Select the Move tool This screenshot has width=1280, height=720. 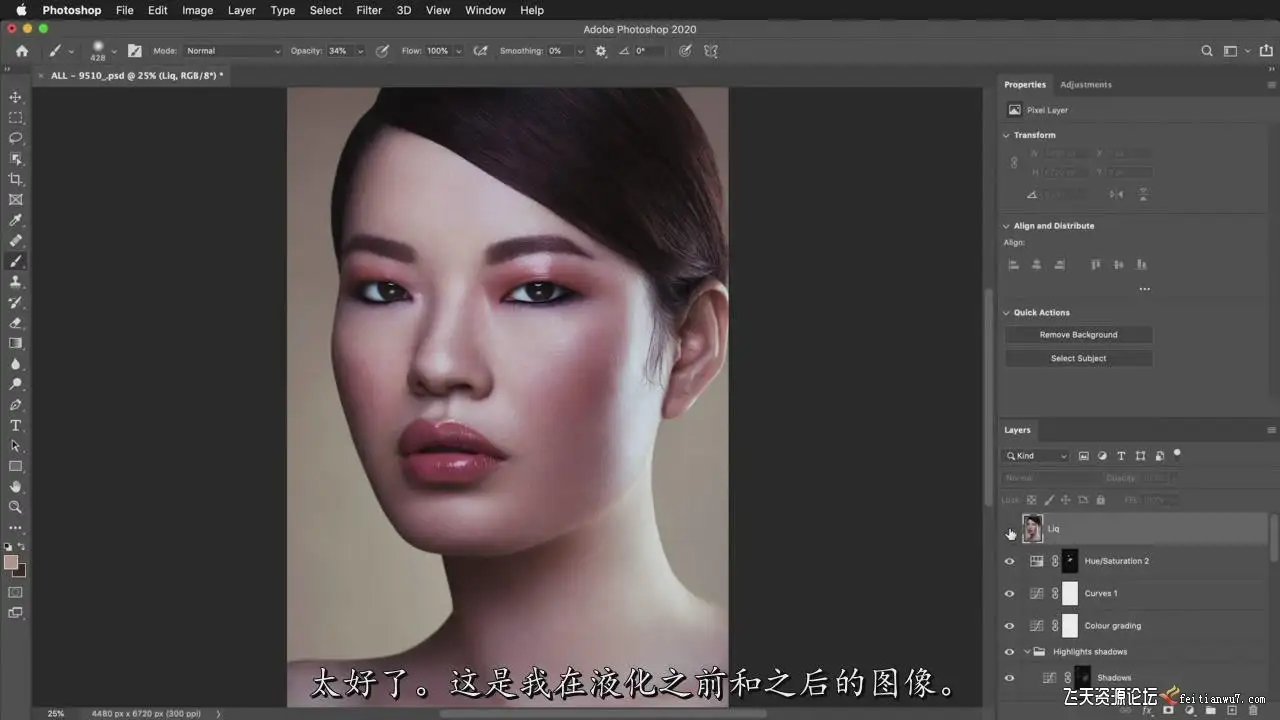pyautogui.click(x=15, y=97)
